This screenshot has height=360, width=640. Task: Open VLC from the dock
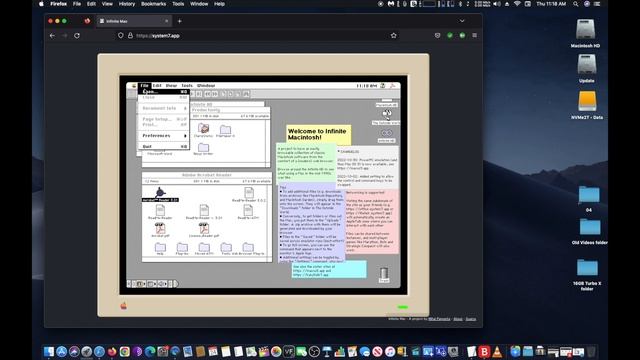pos(497,351)
